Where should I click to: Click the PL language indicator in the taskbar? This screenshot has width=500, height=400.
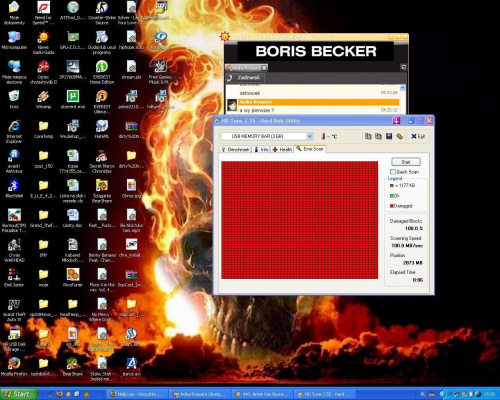[423, 394]
